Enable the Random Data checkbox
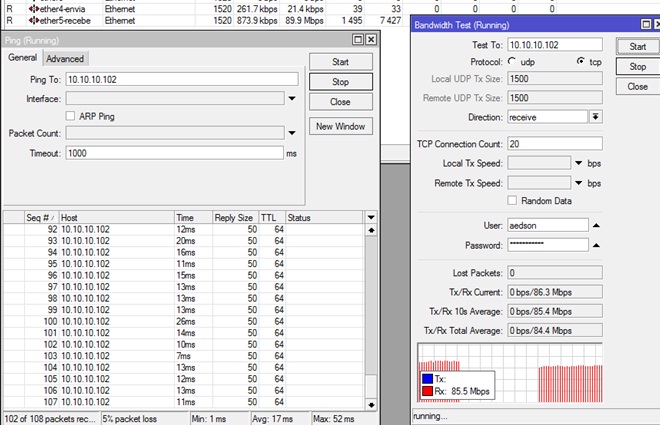This screenshot has width=660, height=425. 512,200
